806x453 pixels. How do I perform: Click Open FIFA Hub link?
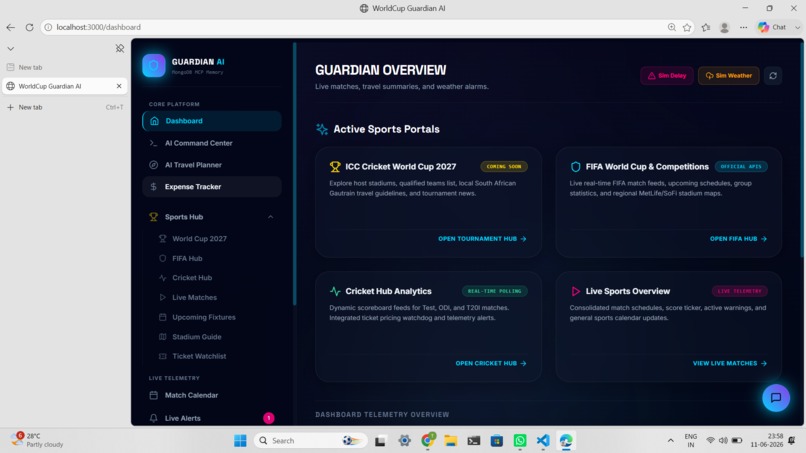[x=738, y=239]
